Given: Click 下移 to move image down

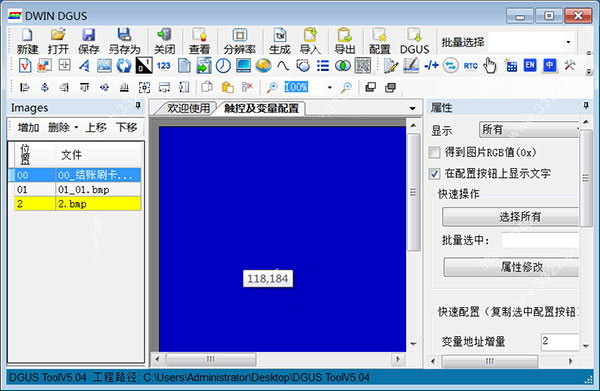Looking at the screenshot, I should click(126, 127).
